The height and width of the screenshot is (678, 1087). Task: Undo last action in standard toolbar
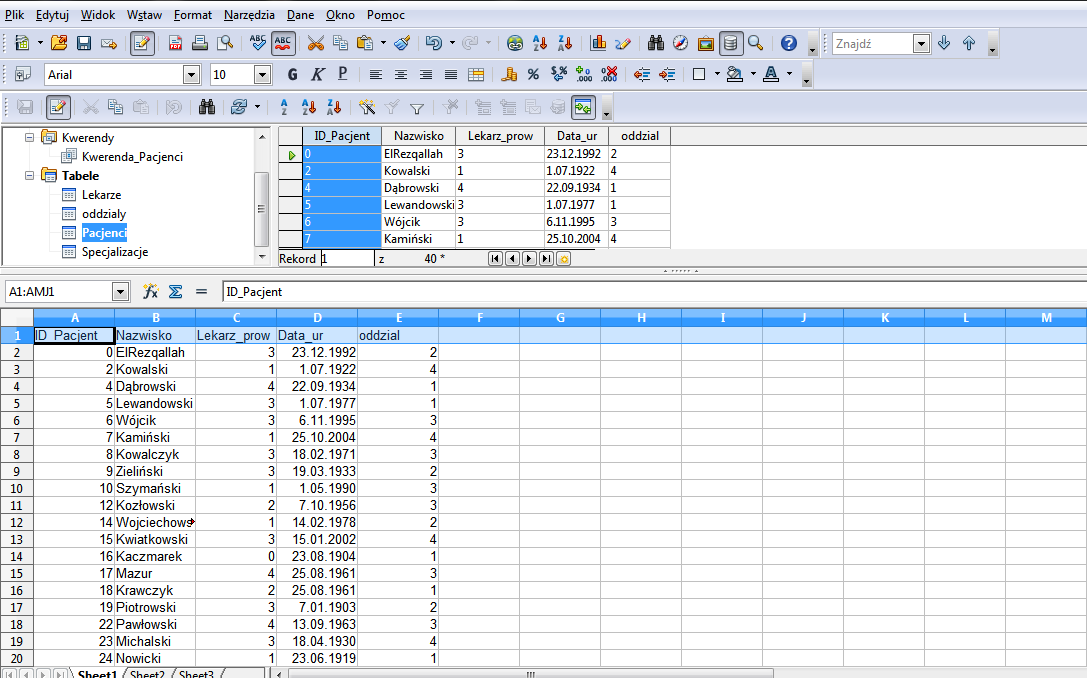(434, 44)
